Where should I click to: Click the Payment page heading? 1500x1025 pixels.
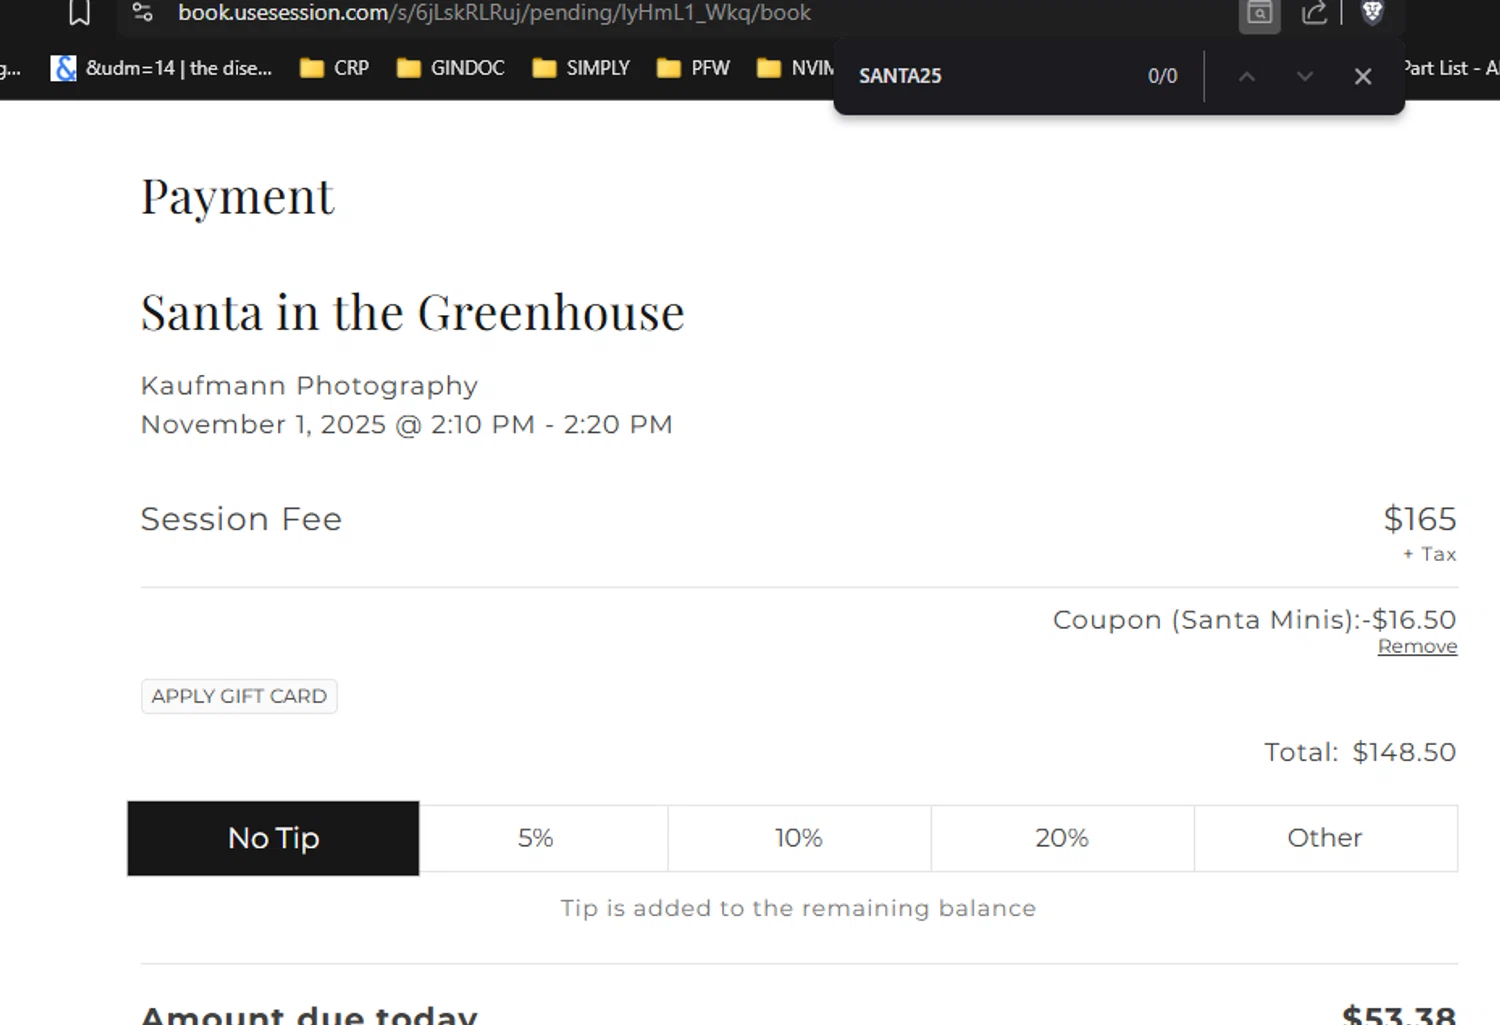(237, 197)
